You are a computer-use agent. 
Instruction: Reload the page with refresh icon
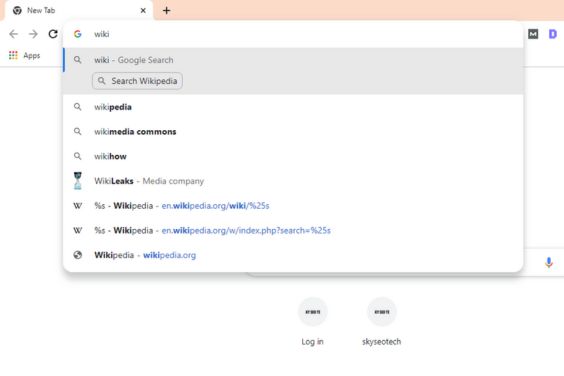pos(53,34)
